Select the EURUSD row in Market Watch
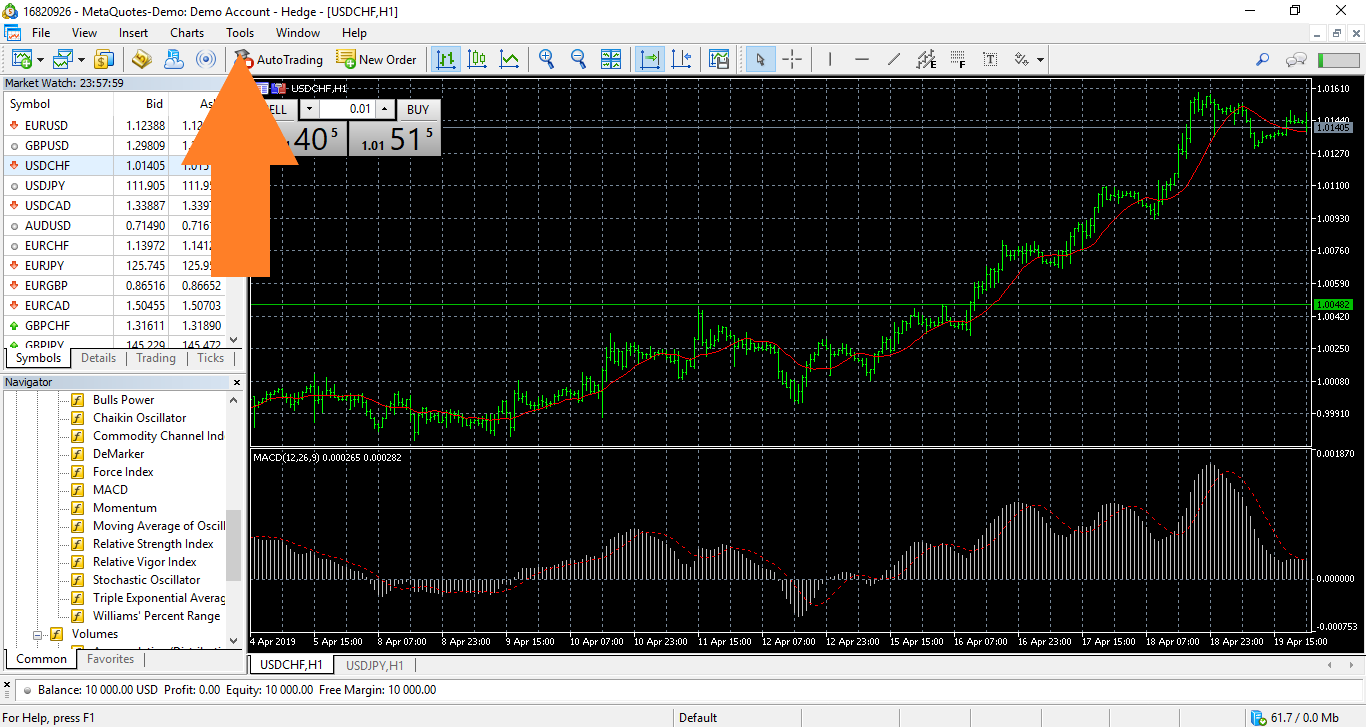This screenshot has height=727, width=1366. (x=115, y=125)
